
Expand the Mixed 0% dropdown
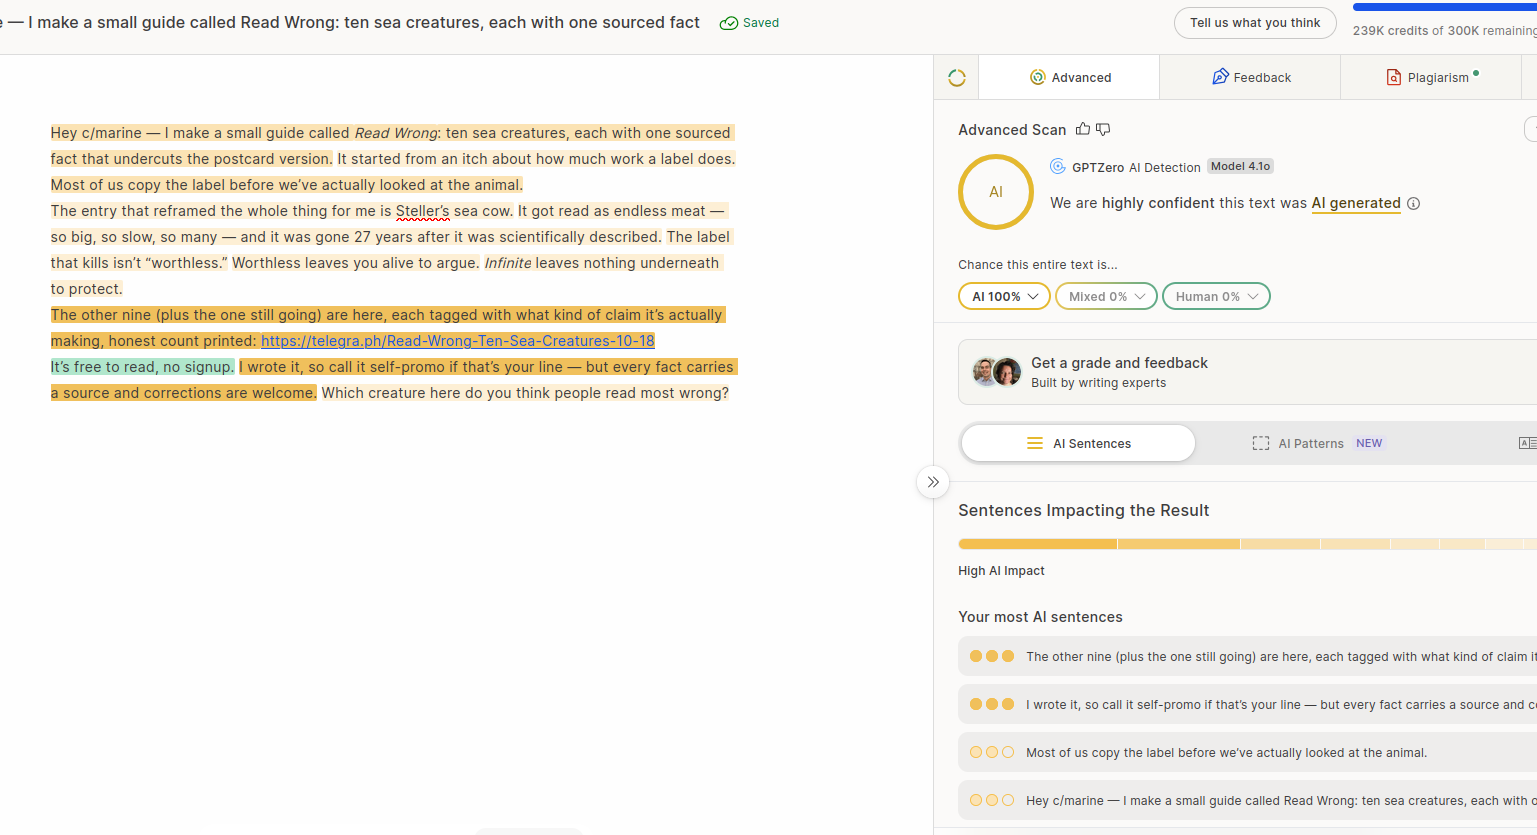1106,297
